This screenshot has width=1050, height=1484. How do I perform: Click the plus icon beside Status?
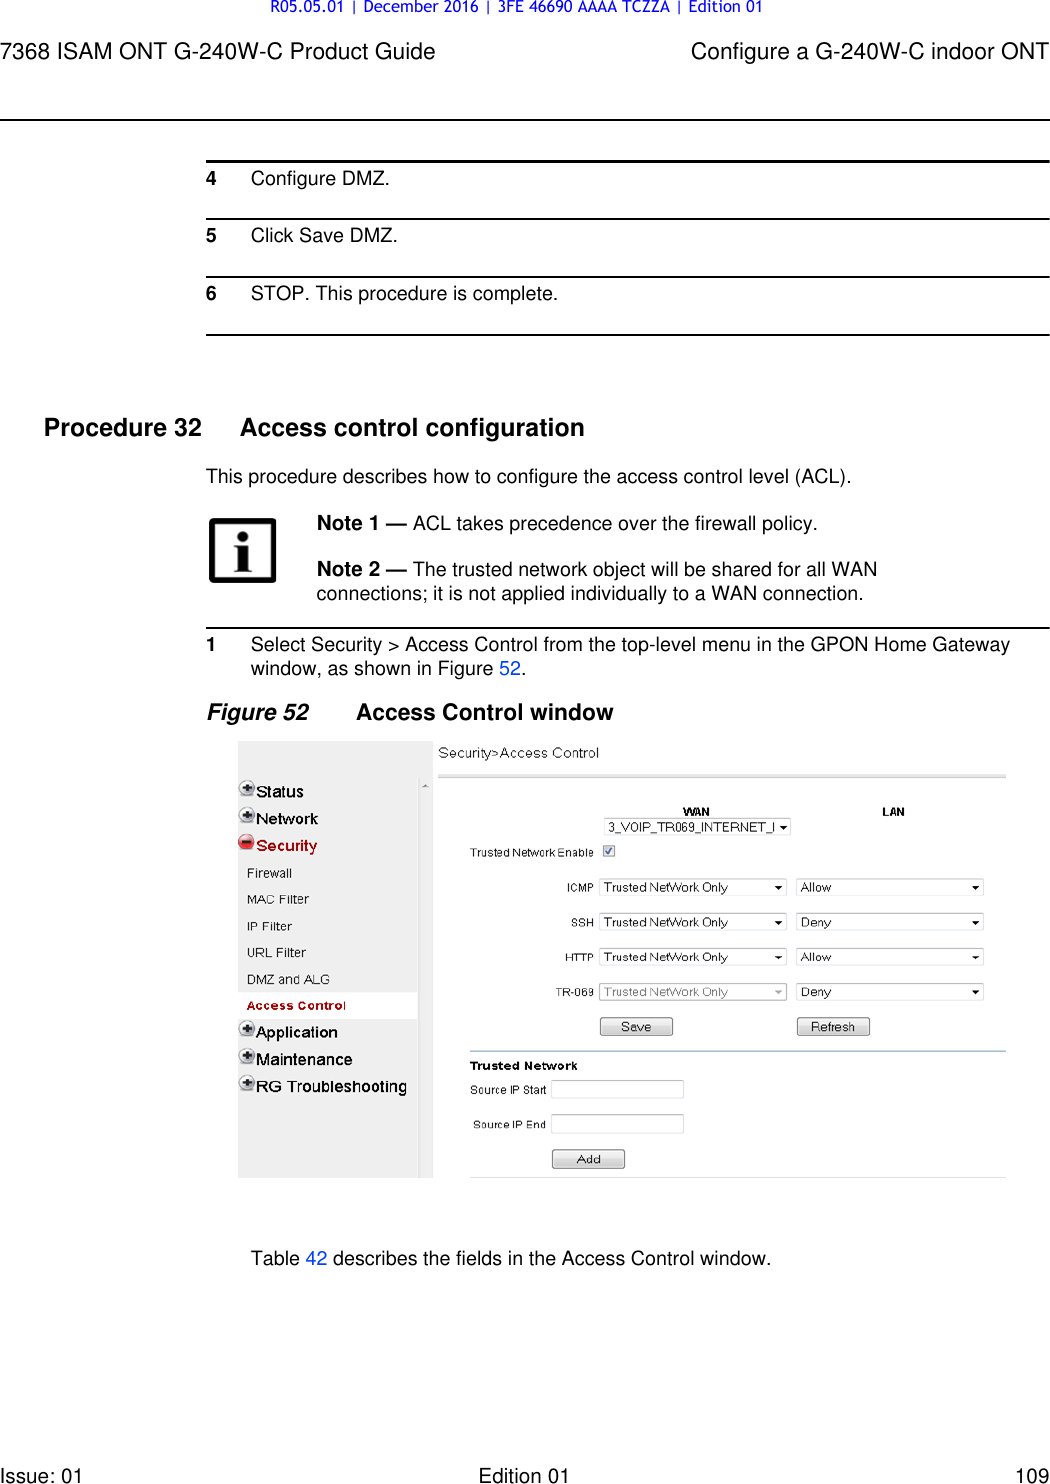coord(246,789)
